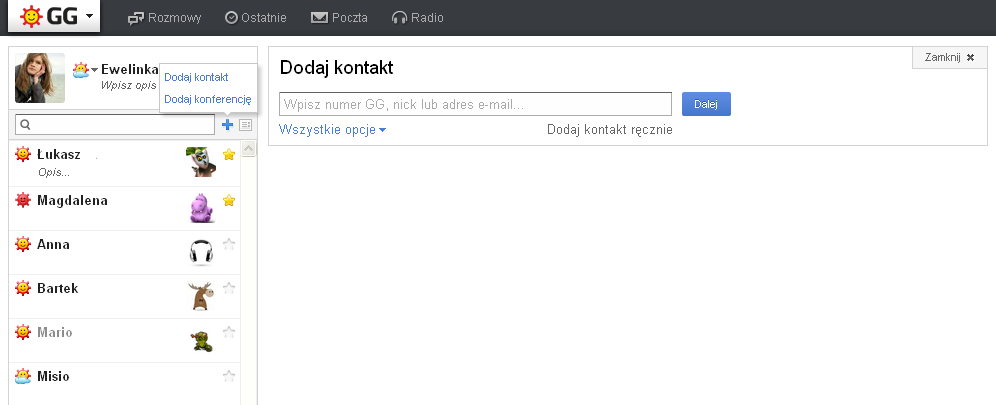Screen dimensions: 996x405
Task: Mark Mario as favorite with star
Action: pos(229,332)
